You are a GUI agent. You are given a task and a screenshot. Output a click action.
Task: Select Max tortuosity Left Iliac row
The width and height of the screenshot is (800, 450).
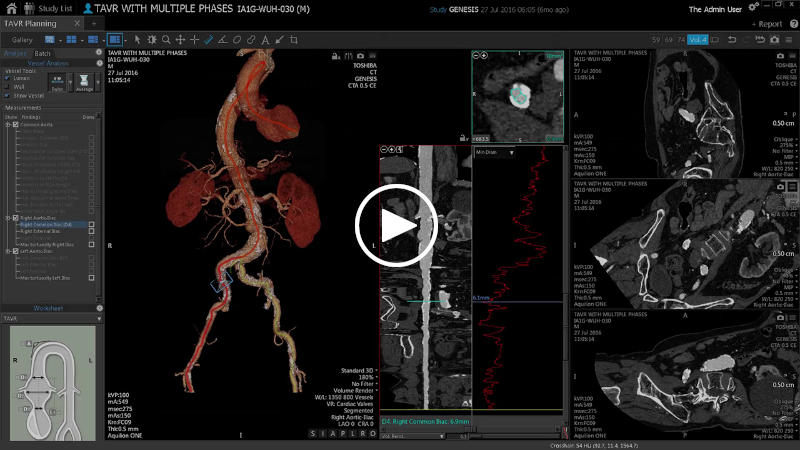click(x=45, y=278)
